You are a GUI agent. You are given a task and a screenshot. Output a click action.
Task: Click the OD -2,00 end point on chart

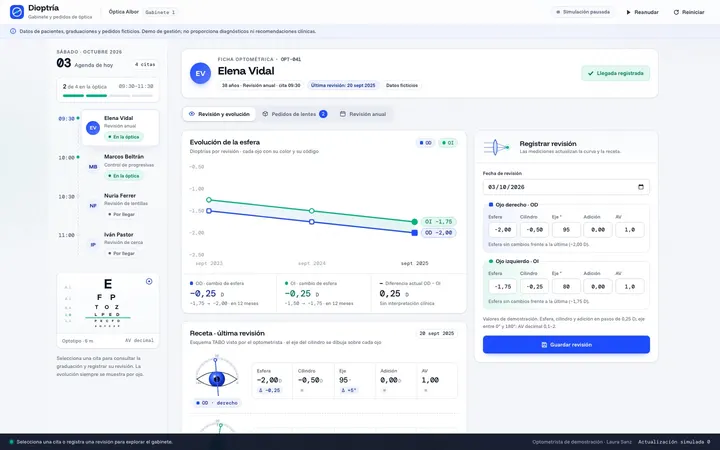click(415, 233)
